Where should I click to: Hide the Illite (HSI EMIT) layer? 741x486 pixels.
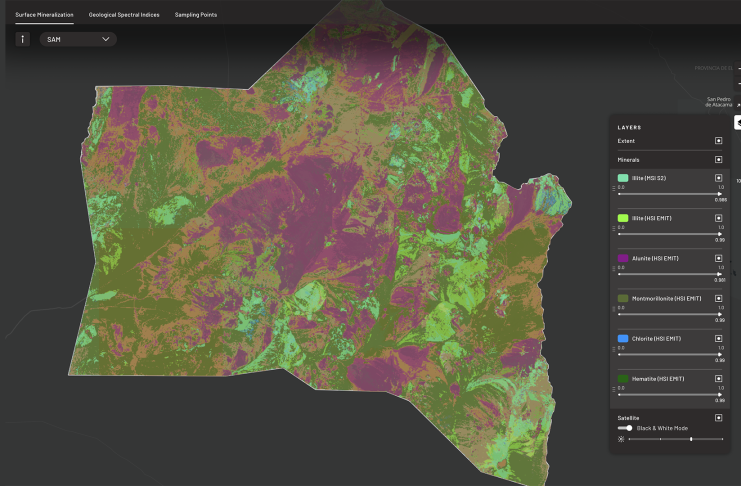718,217
